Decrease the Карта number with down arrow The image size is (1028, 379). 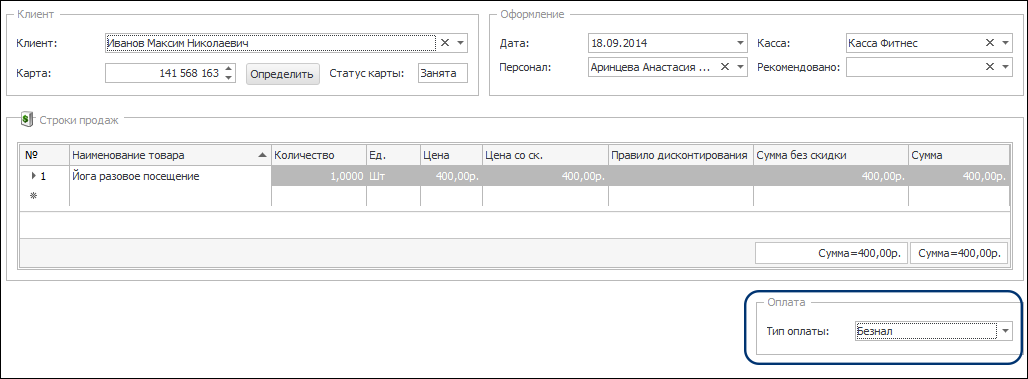pos(228,78)
